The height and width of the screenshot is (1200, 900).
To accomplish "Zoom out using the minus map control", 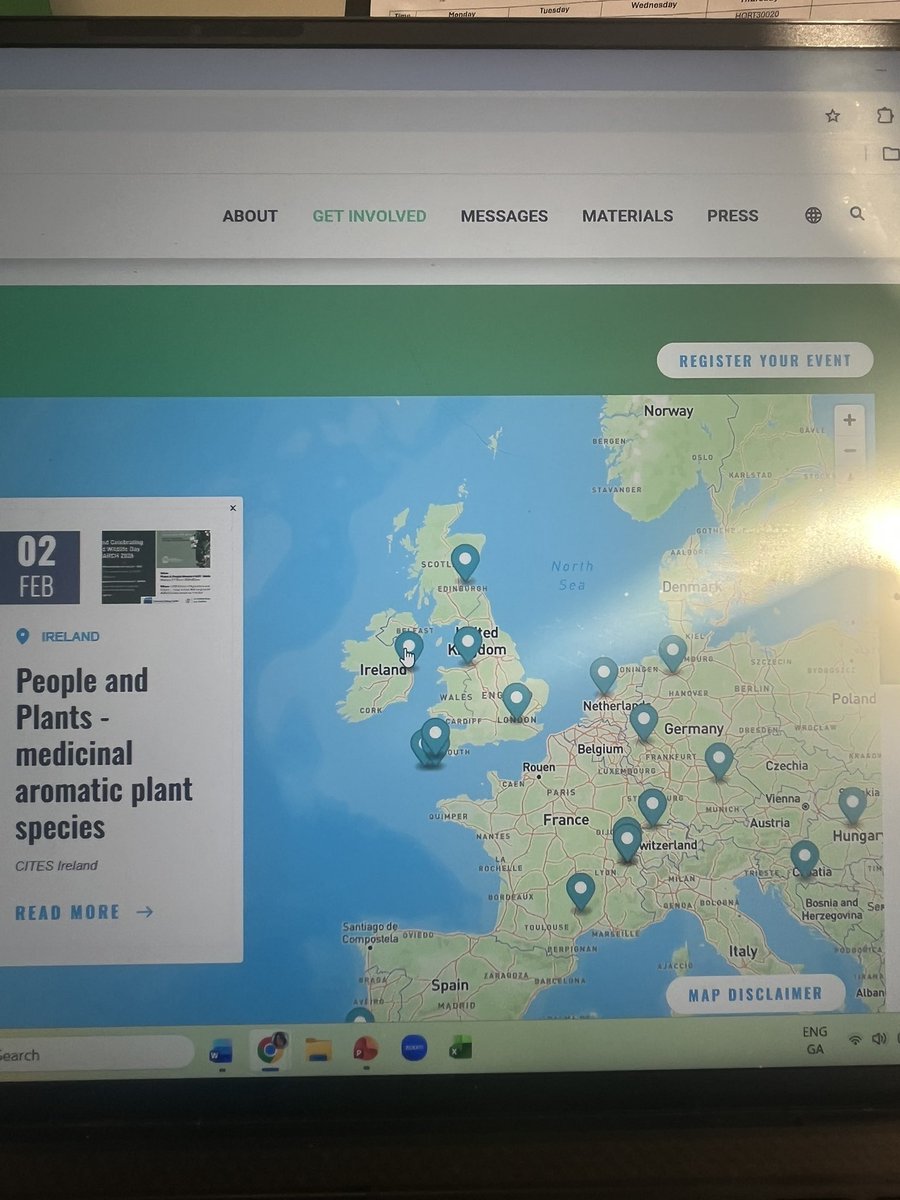I will click(x=848, y=451).
